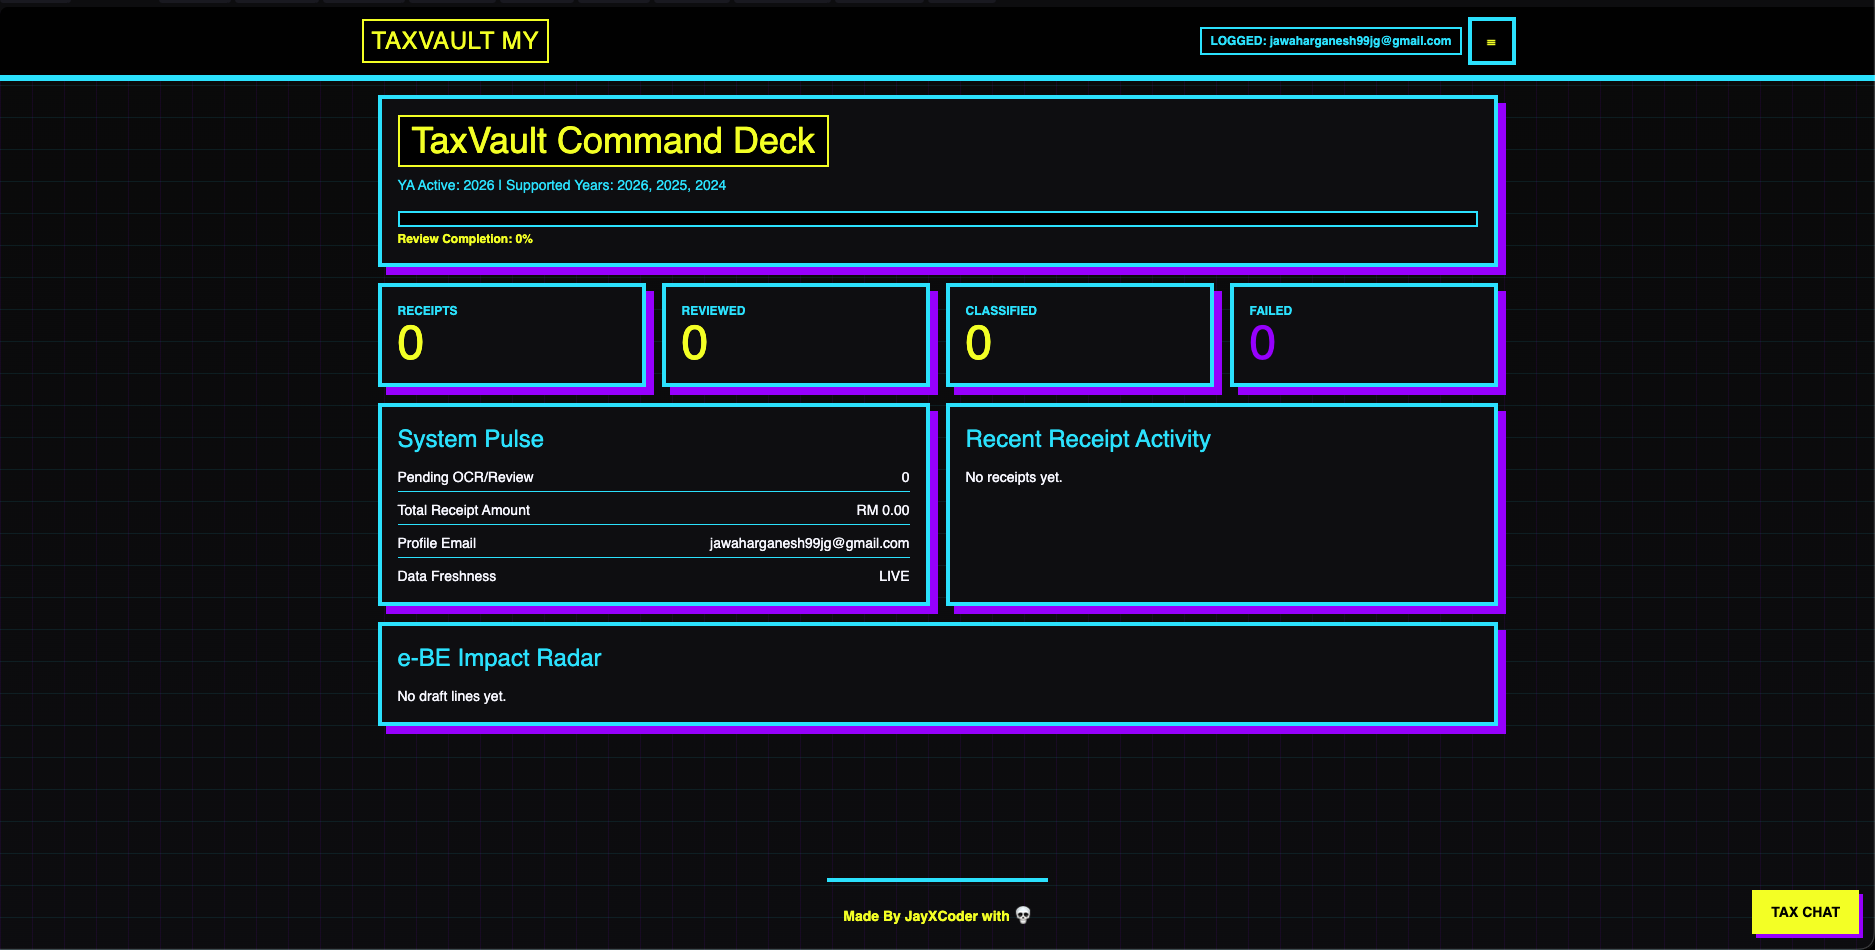The height and width of the screenshot is (950, 1875).
Task: Click 'No draft lines yet.' message
Action: 452,696
